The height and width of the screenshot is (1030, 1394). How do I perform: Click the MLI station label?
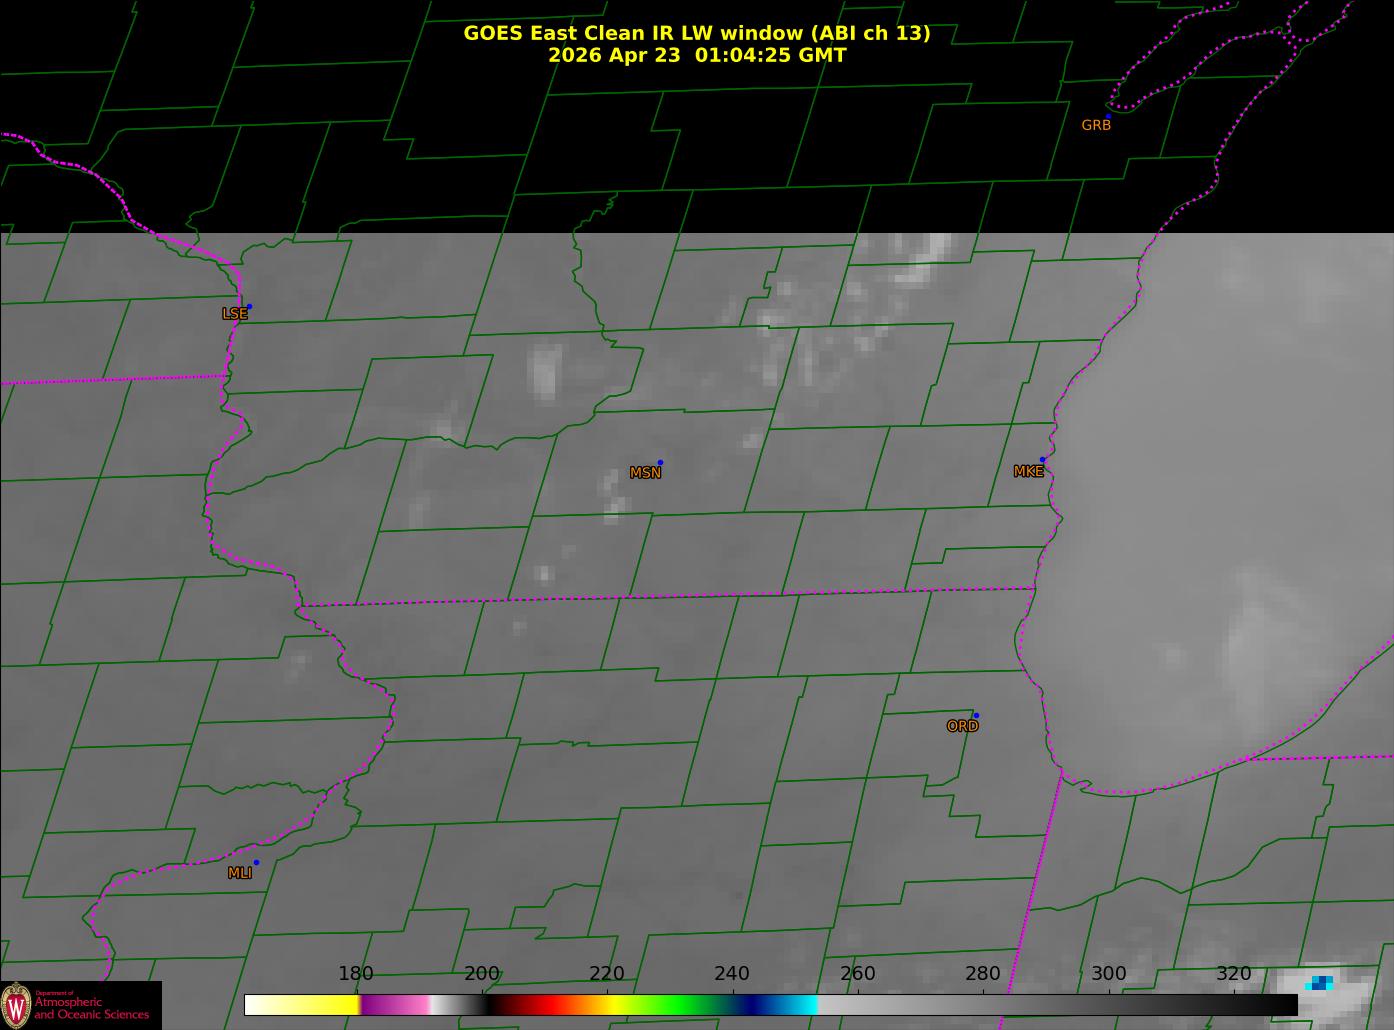pos(239,873)
